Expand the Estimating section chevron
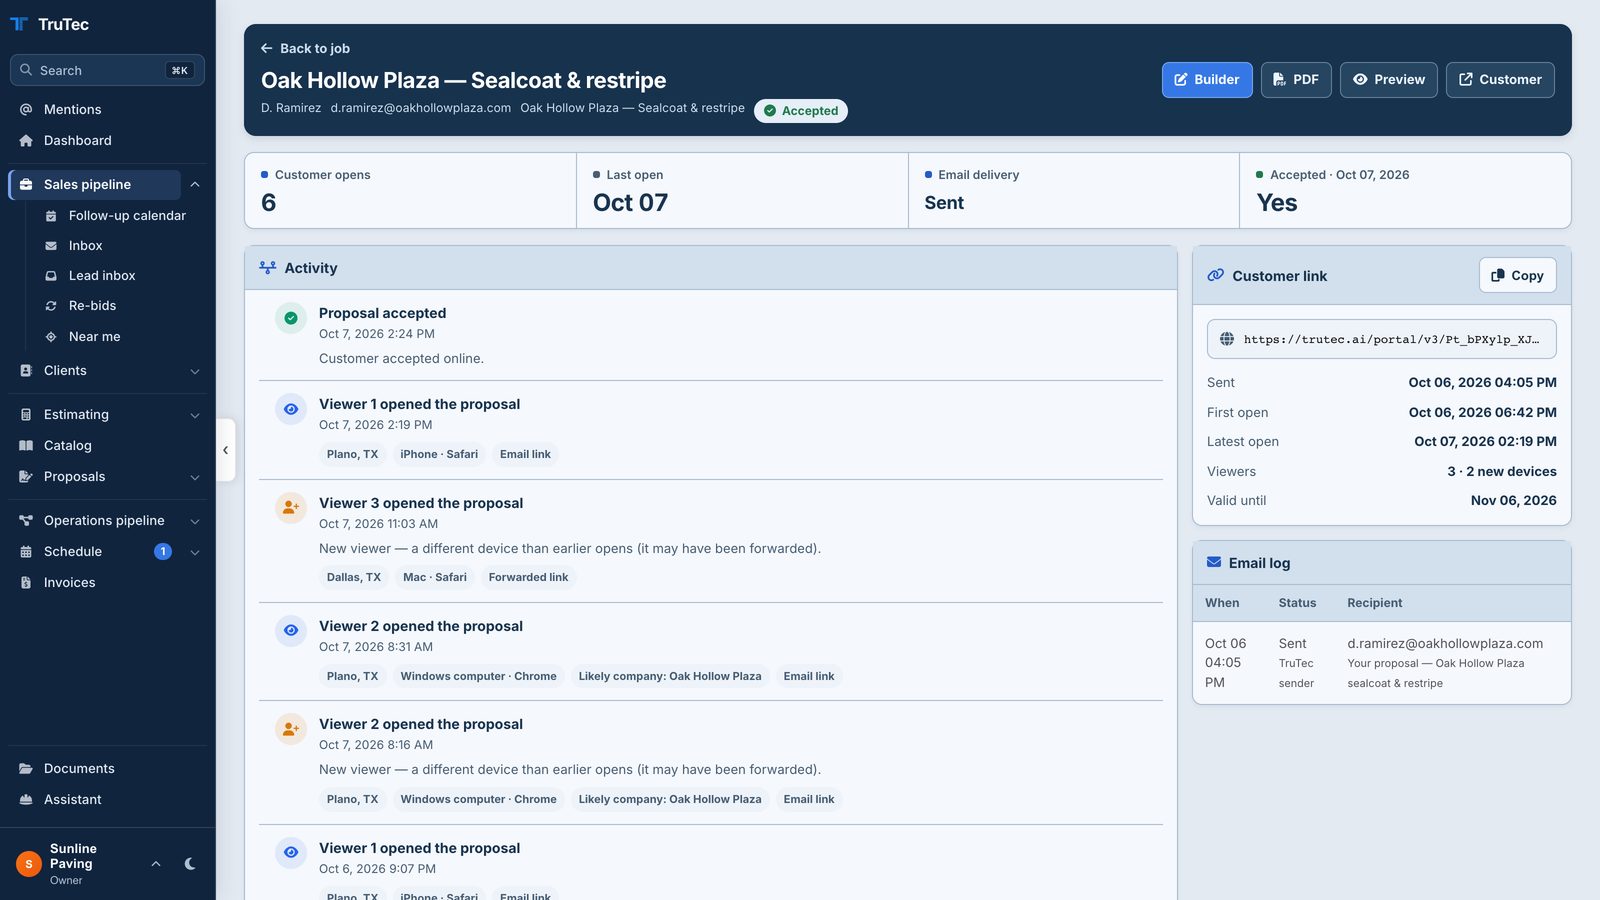The image size is (1600, 900). 195,415
